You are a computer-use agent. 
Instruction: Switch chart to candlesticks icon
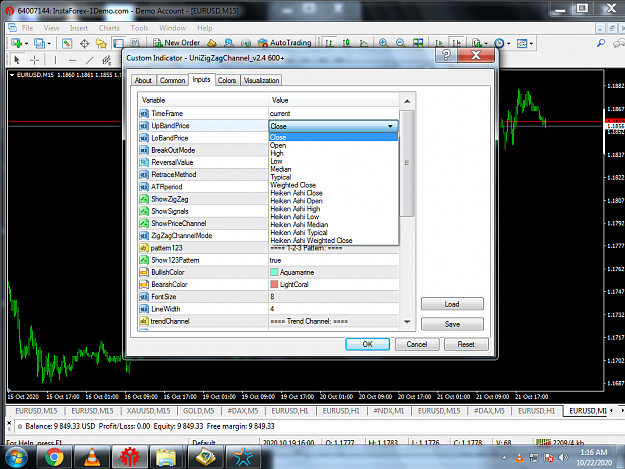pos(346,43)
